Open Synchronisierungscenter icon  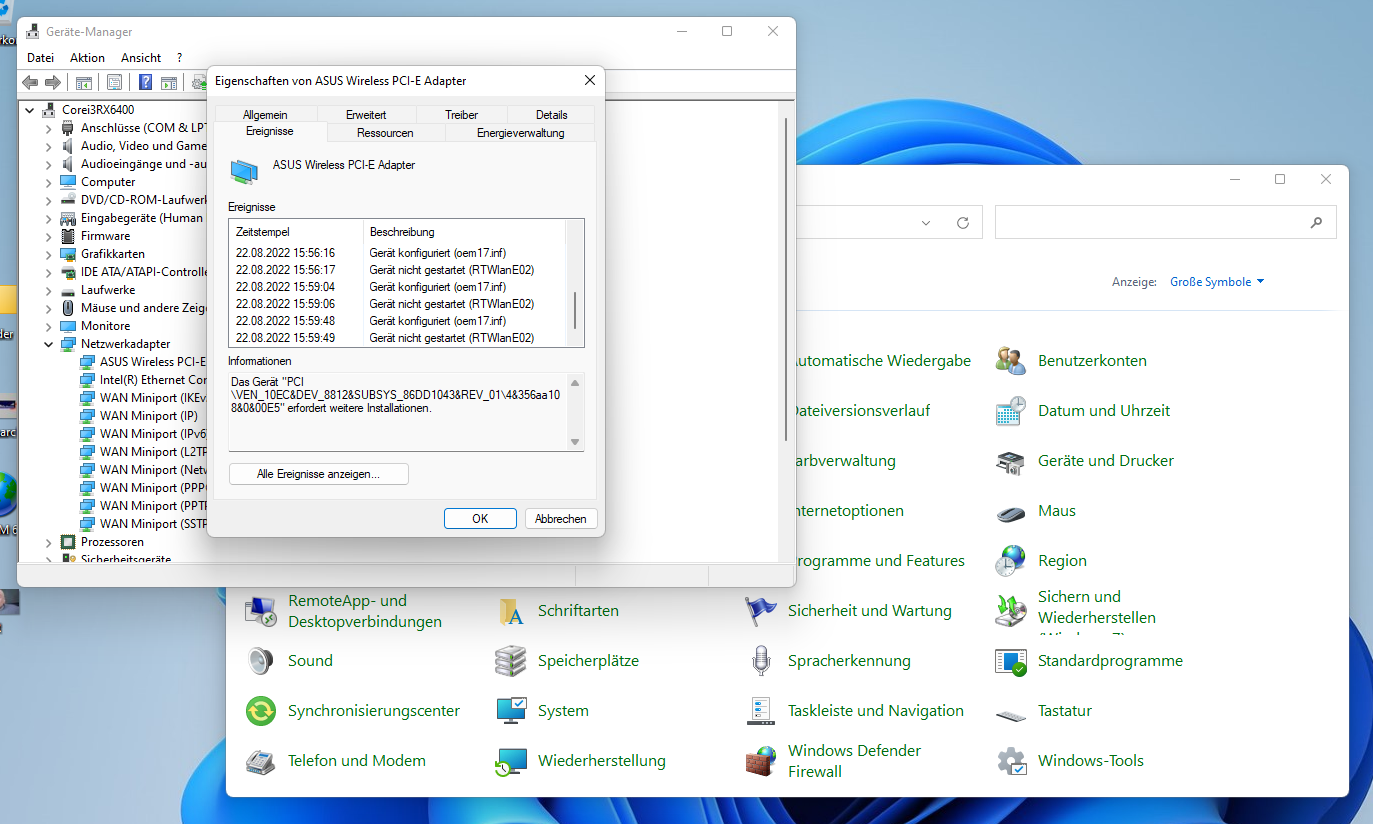click(261, 711)
